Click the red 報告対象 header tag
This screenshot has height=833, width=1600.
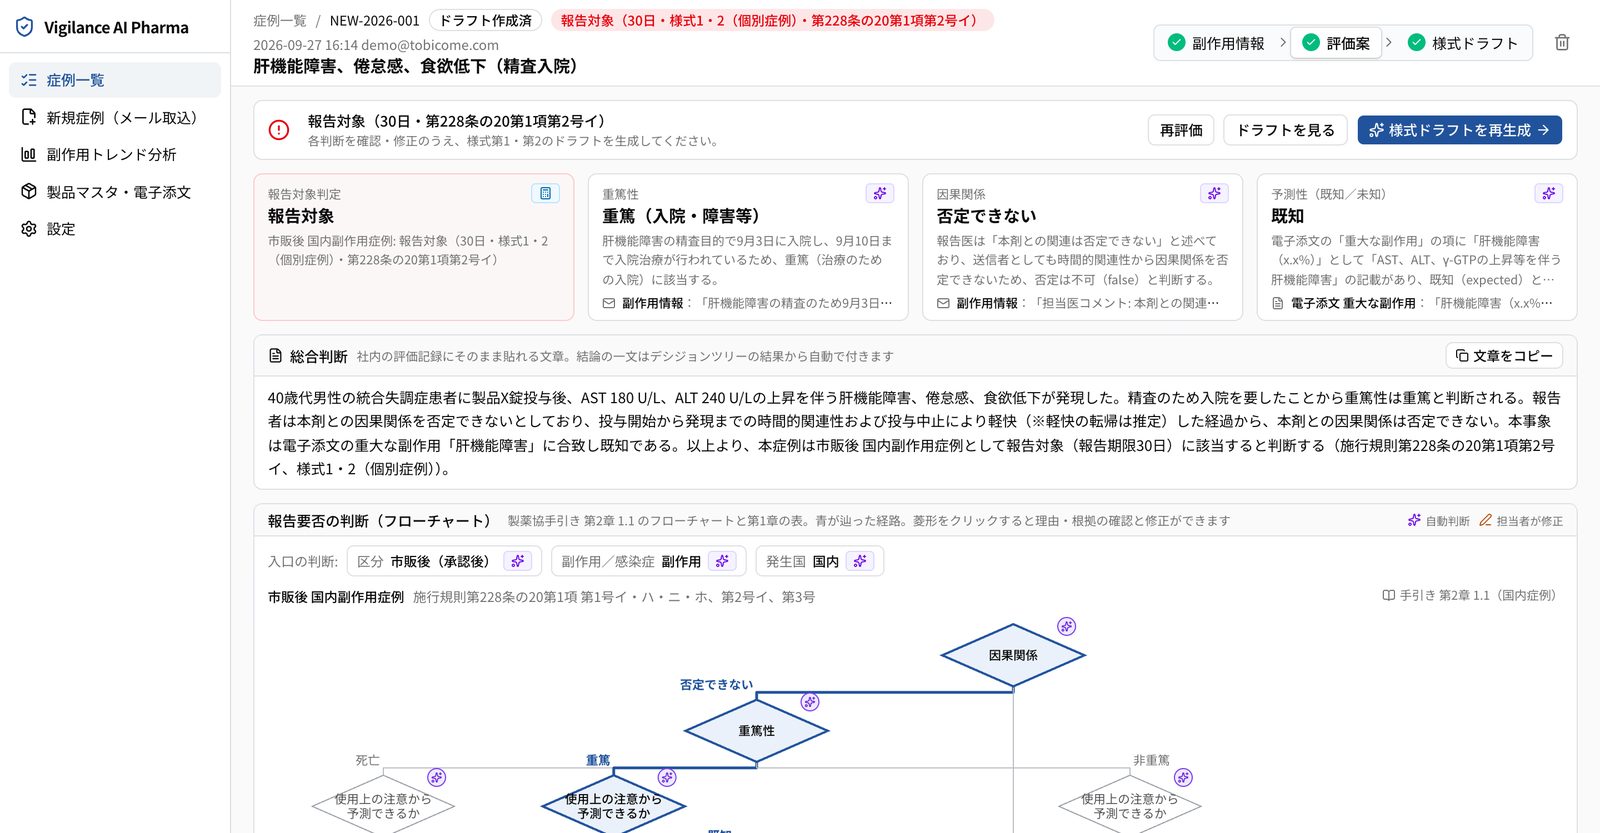772,20
